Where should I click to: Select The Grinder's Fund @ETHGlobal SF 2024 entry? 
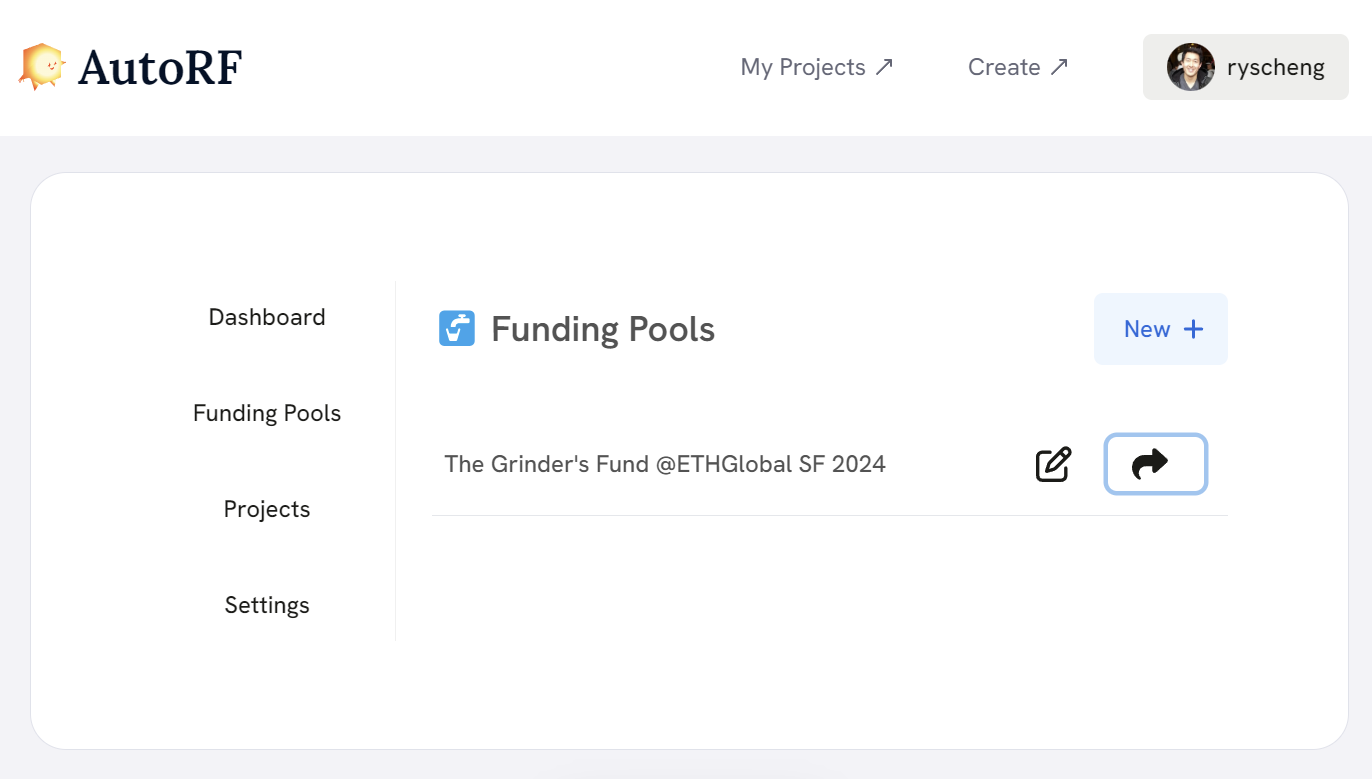tap(665, 464)
